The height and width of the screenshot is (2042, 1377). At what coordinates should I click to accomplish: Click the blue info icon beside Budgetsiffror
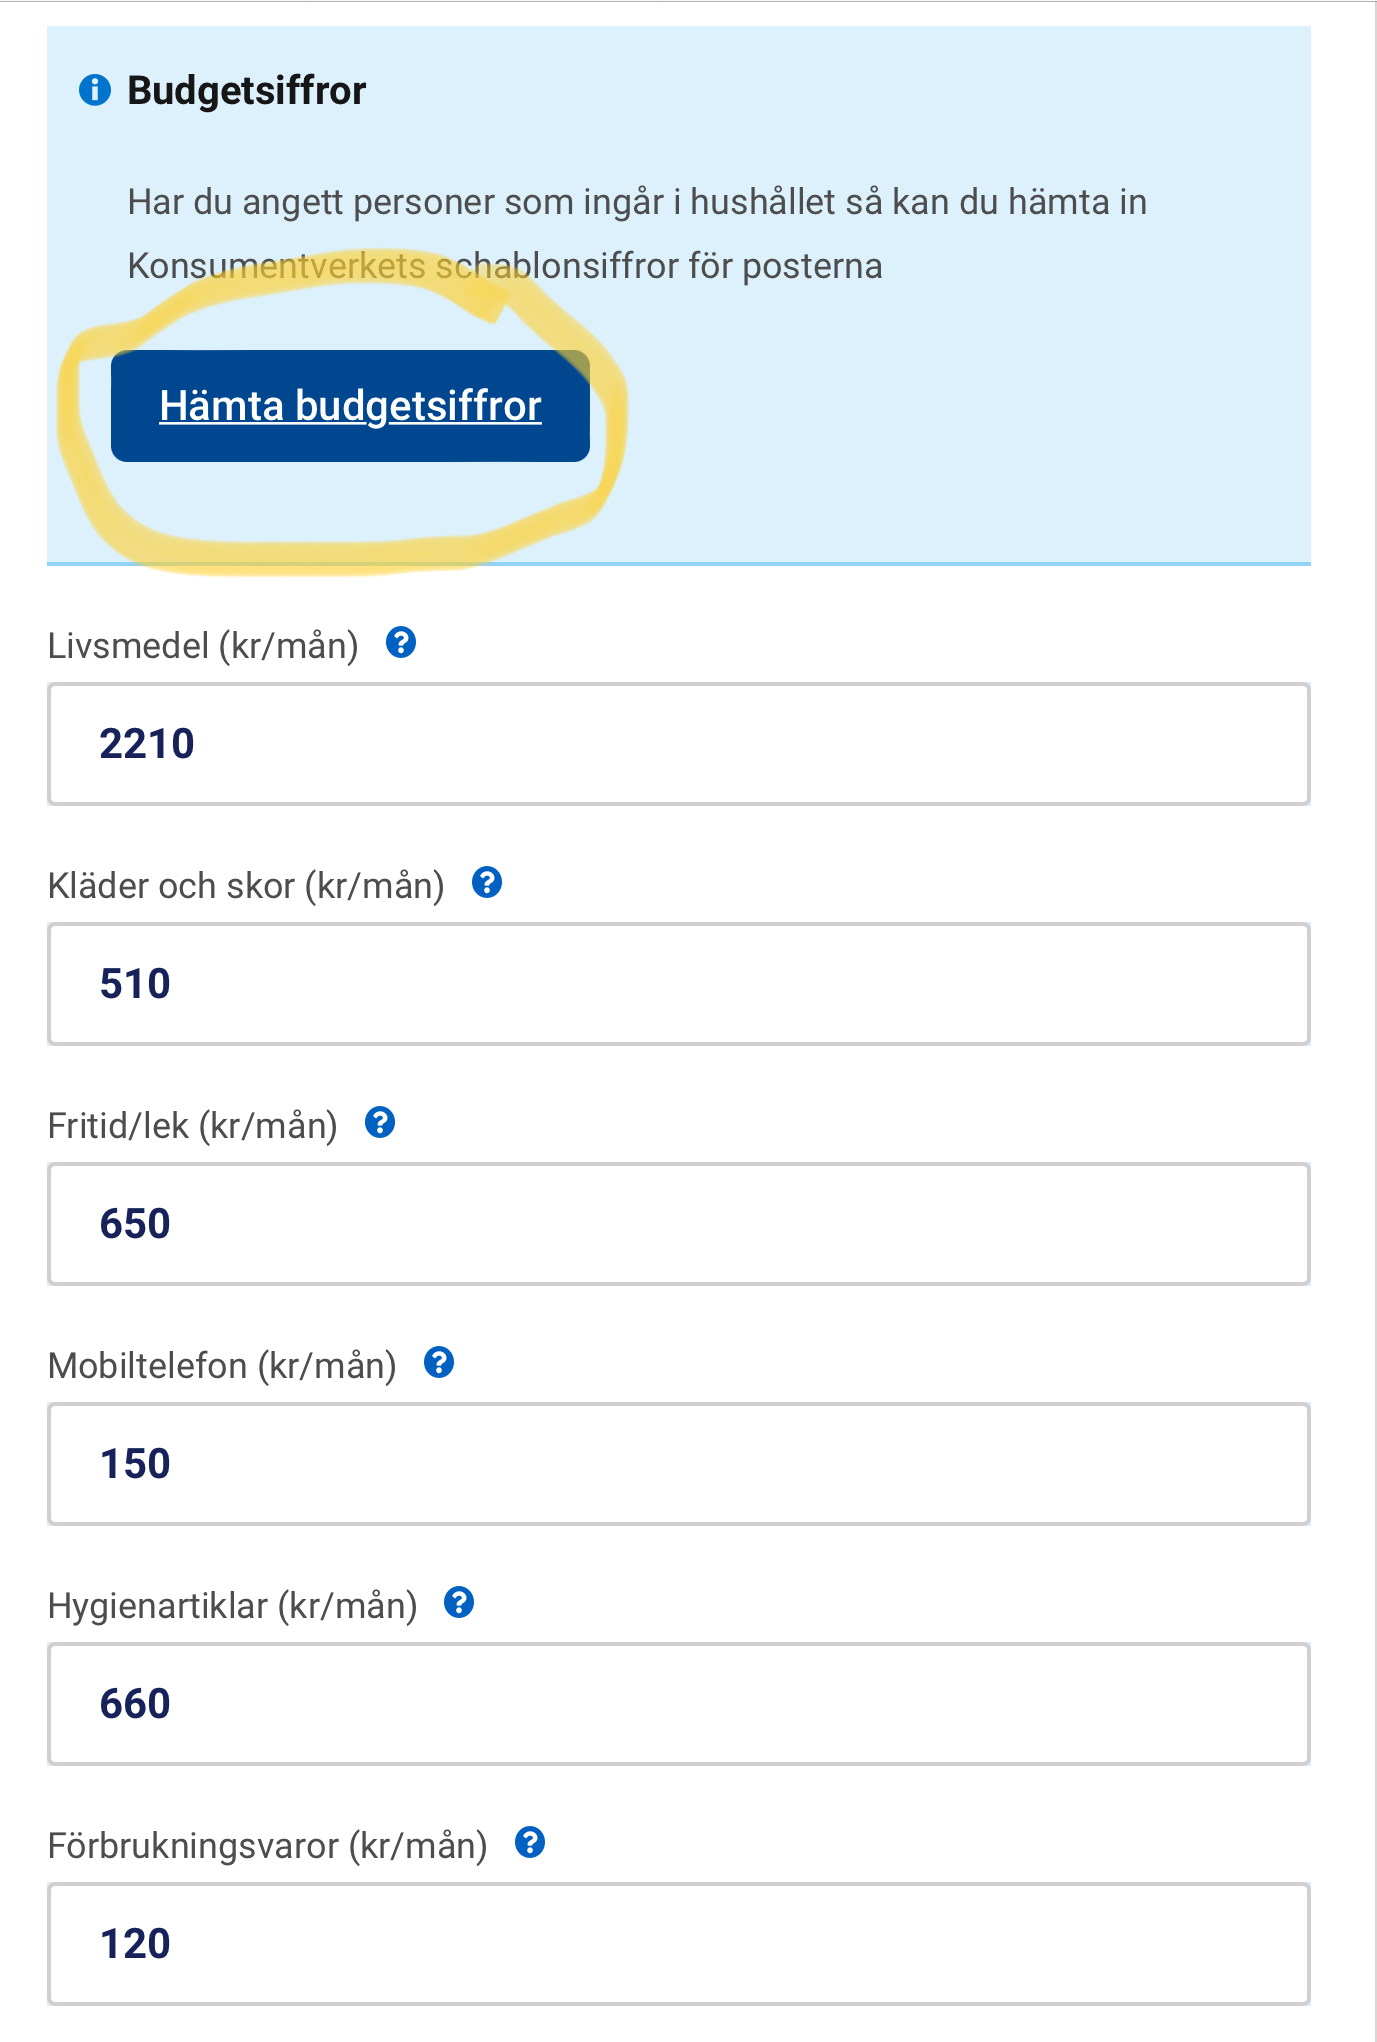[x=95, y=90]
